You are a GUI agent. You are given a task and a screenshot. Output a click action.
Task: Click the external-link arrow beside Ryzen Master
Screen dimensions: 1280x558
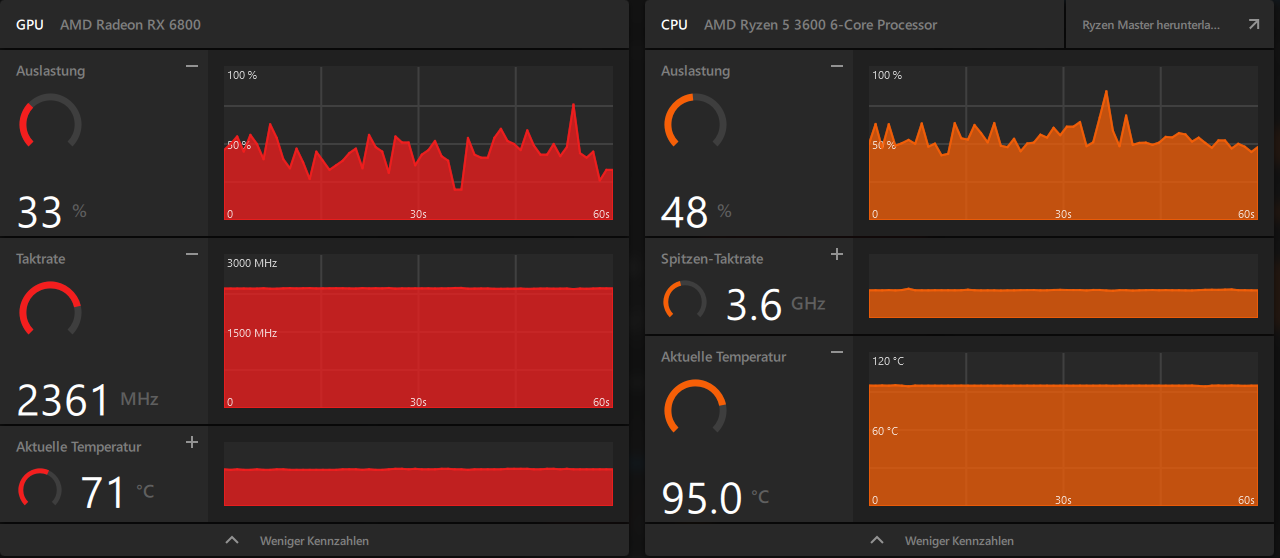[x=1253, y=24]
